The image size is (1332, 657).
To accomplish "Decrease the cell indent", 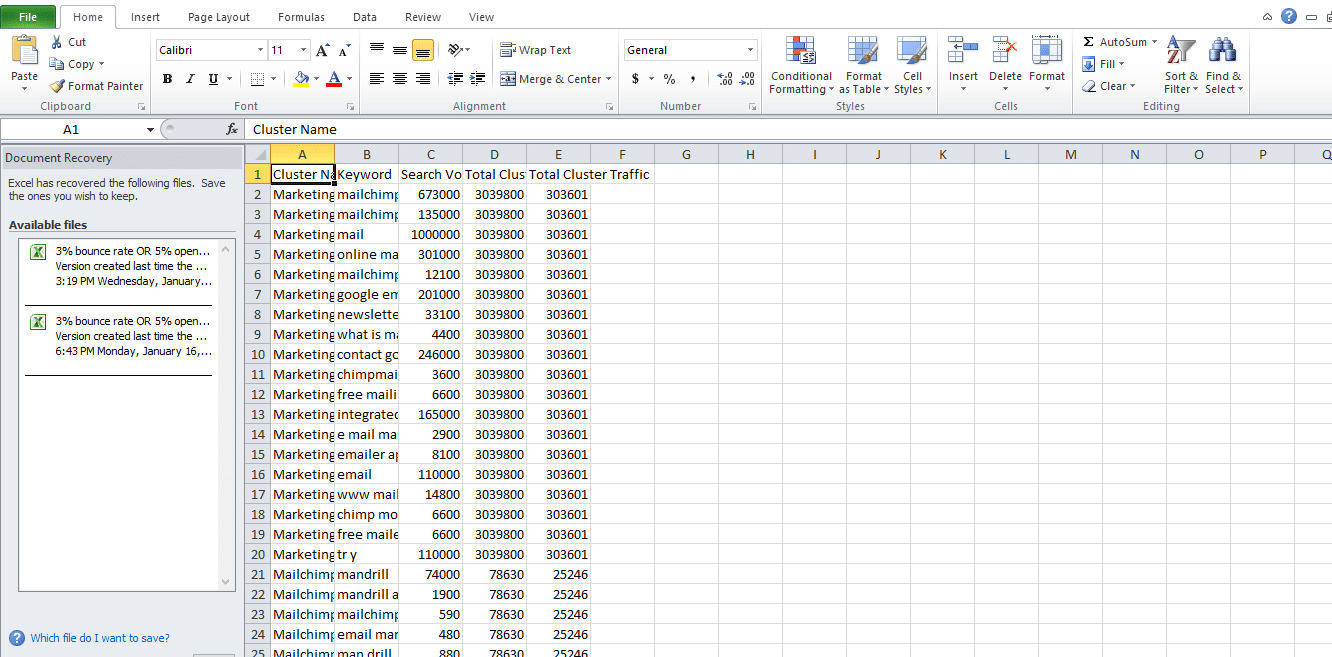I will [456, 79].
